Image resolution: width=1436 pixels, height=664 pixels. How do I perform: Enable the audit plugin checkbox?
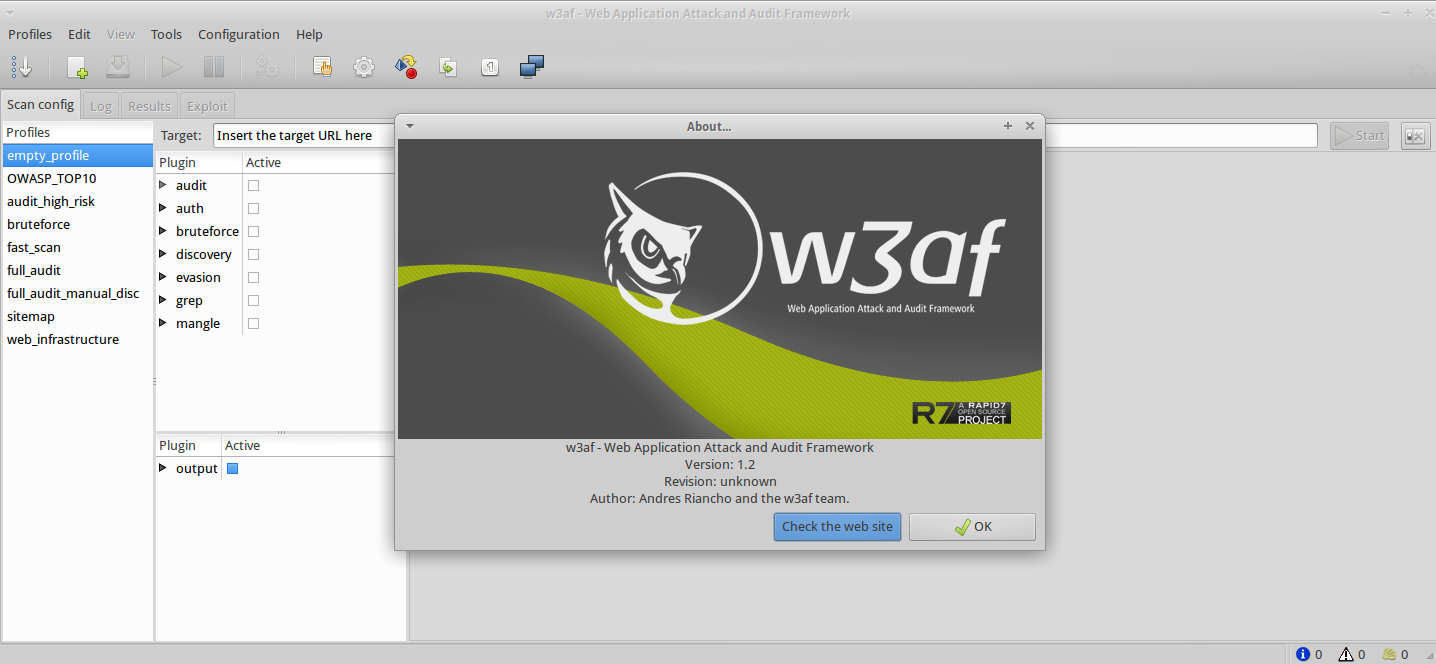(x=253, y=185)
